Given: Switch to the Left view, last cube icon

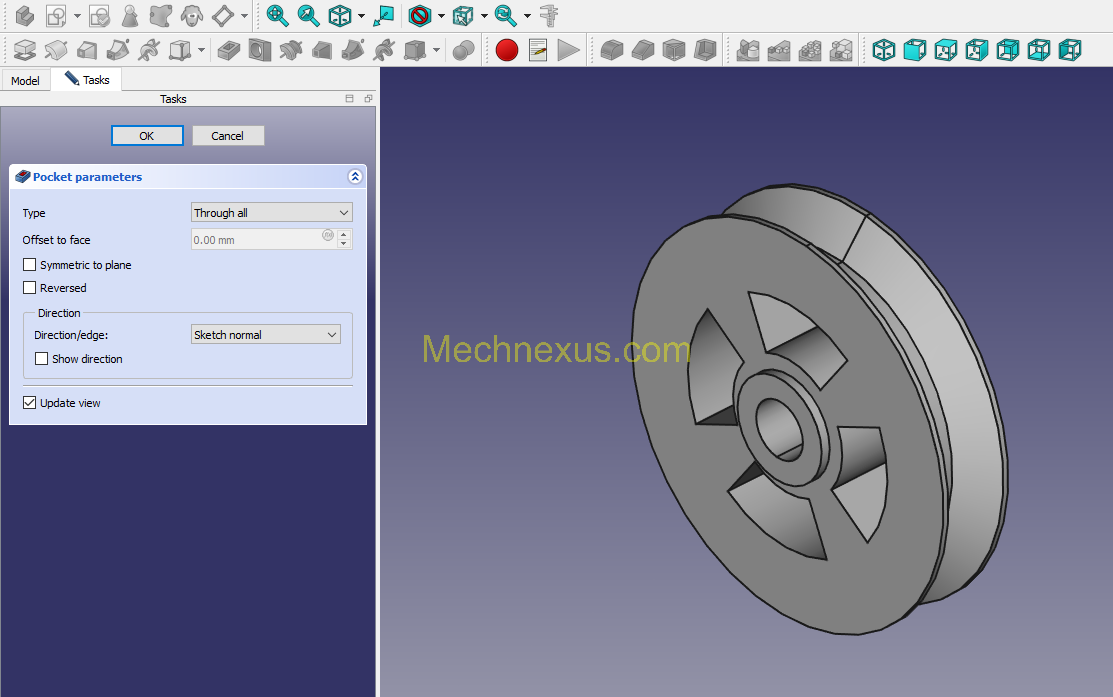Looking at the screenshot, I should (1070, 50).
